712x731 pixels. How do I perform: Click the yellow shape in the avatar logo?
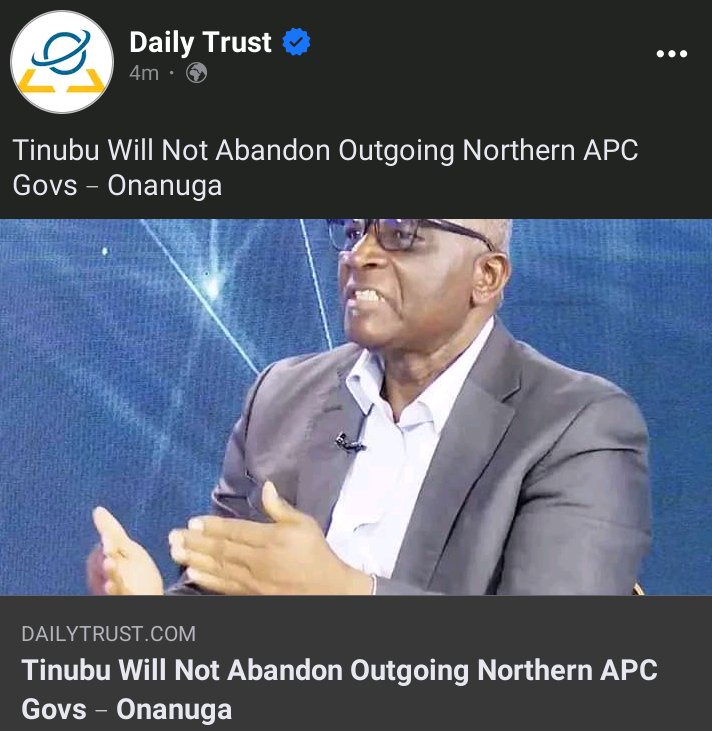pyautogui.click(x=61, y=81)
